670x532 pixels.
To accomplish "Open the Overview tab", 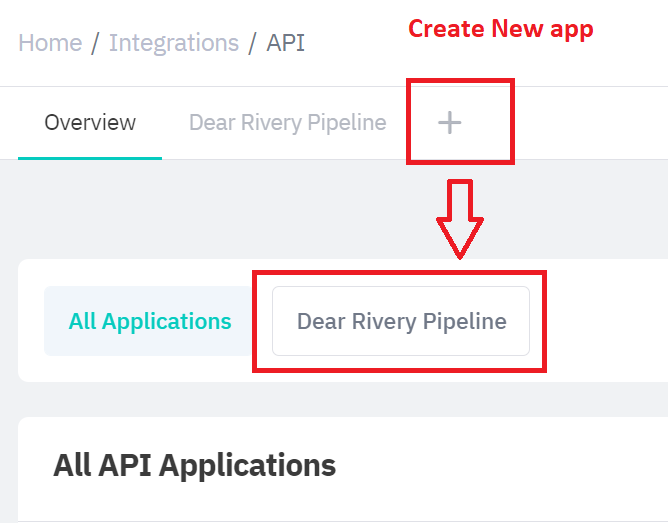I will [x=90, y=123].
